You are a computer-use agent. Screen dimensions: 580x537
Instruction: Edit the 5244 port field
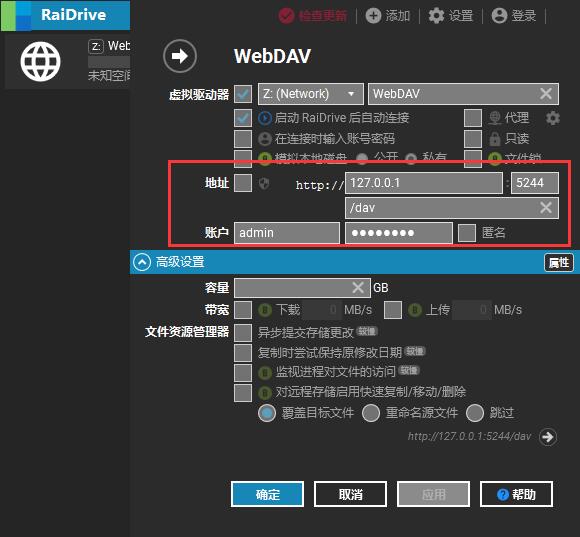535,183
